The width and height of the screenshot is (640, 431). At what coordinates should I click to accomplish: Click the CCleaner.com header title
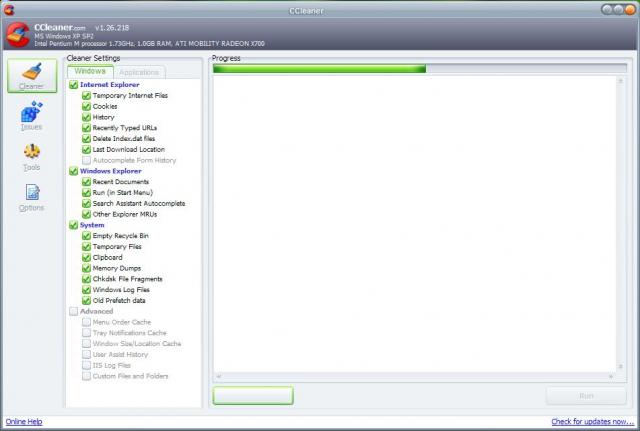(60, 27)
